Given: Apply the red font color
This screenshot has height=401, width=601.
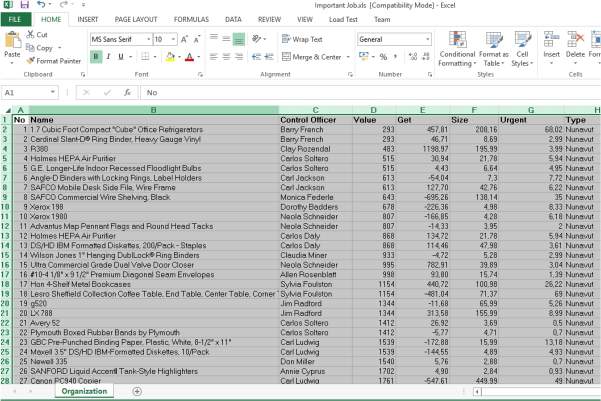Looking at the screenshot, I should [189, 57].
